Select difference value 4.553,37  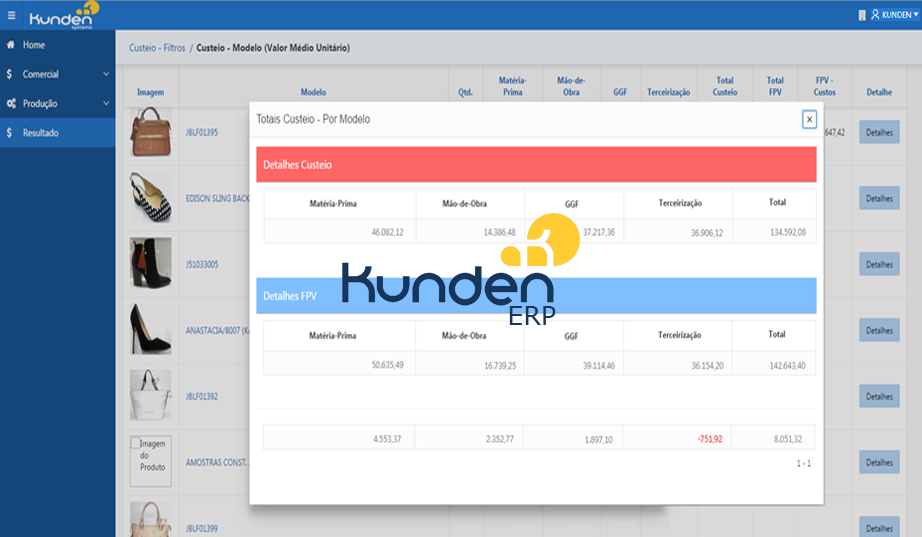pyautogui.click(x=387, y=439)
